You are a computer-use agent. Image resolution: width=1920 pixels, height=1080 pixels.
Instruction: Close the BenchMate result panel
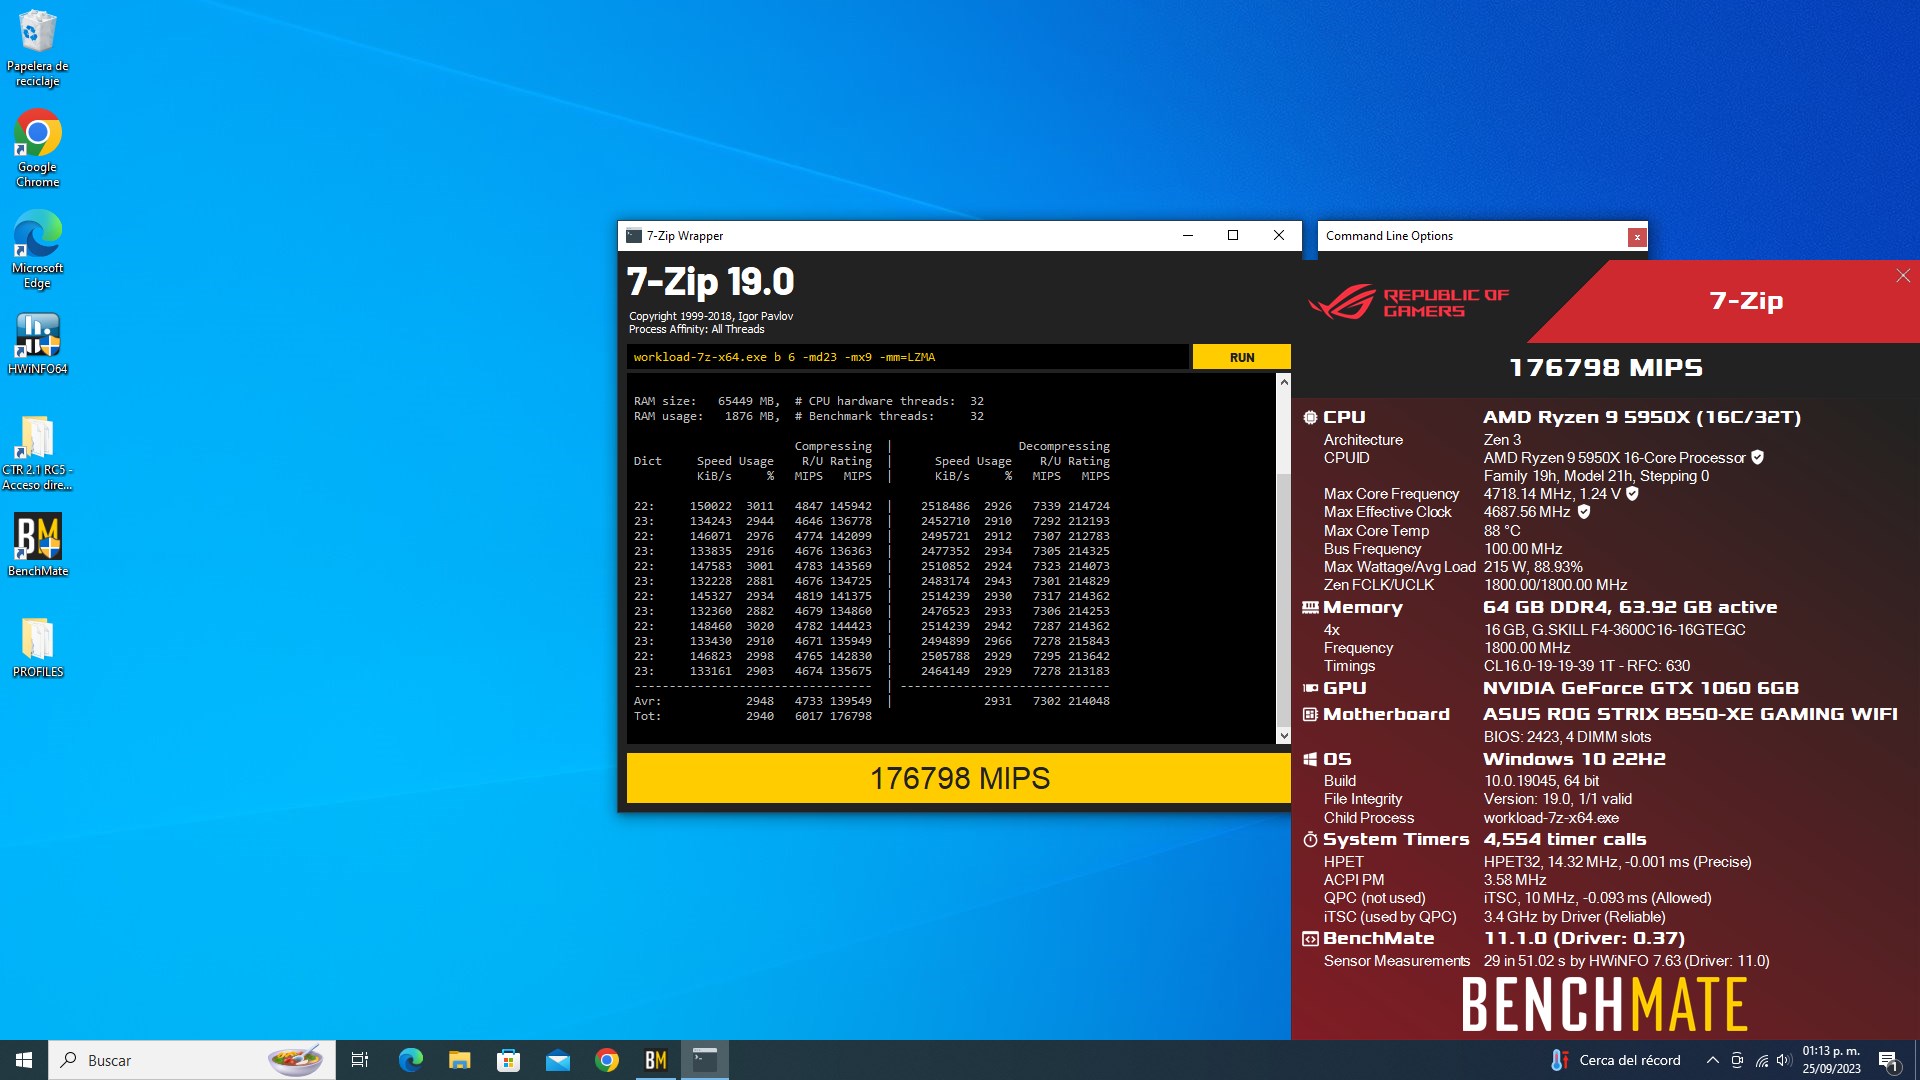[x=1902, y=276]
